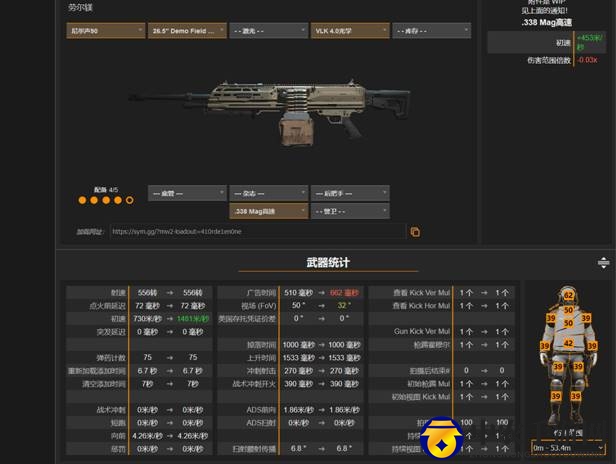Click the 1533 base time value
616x464 pixels.
(x=299, y=358)
